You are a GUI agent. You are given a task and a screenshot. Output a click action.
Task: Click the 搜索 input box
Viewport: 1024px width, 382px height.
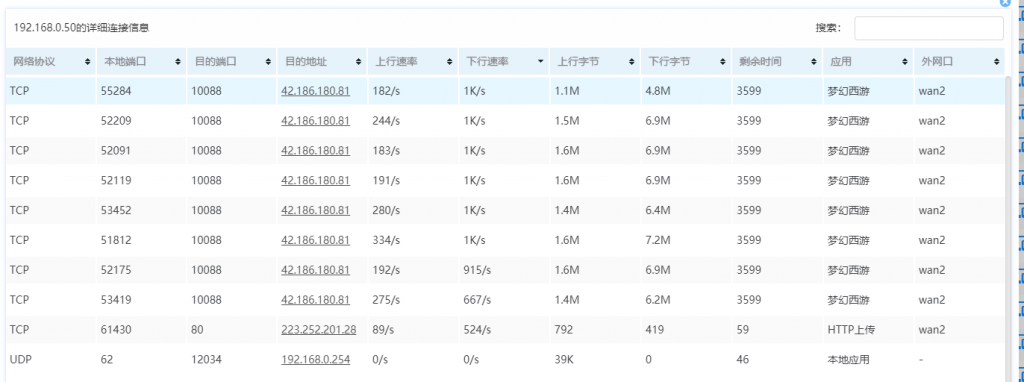929,28
